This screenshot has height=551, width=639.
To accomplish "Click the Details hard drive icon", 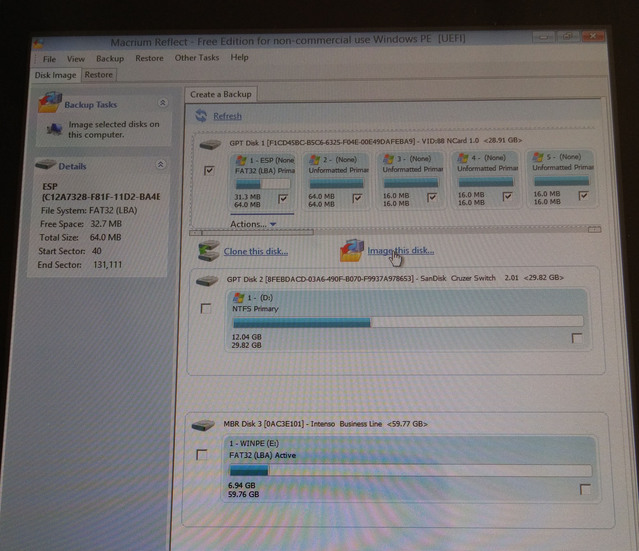I will pyautogui.click(x=45, y=165).
